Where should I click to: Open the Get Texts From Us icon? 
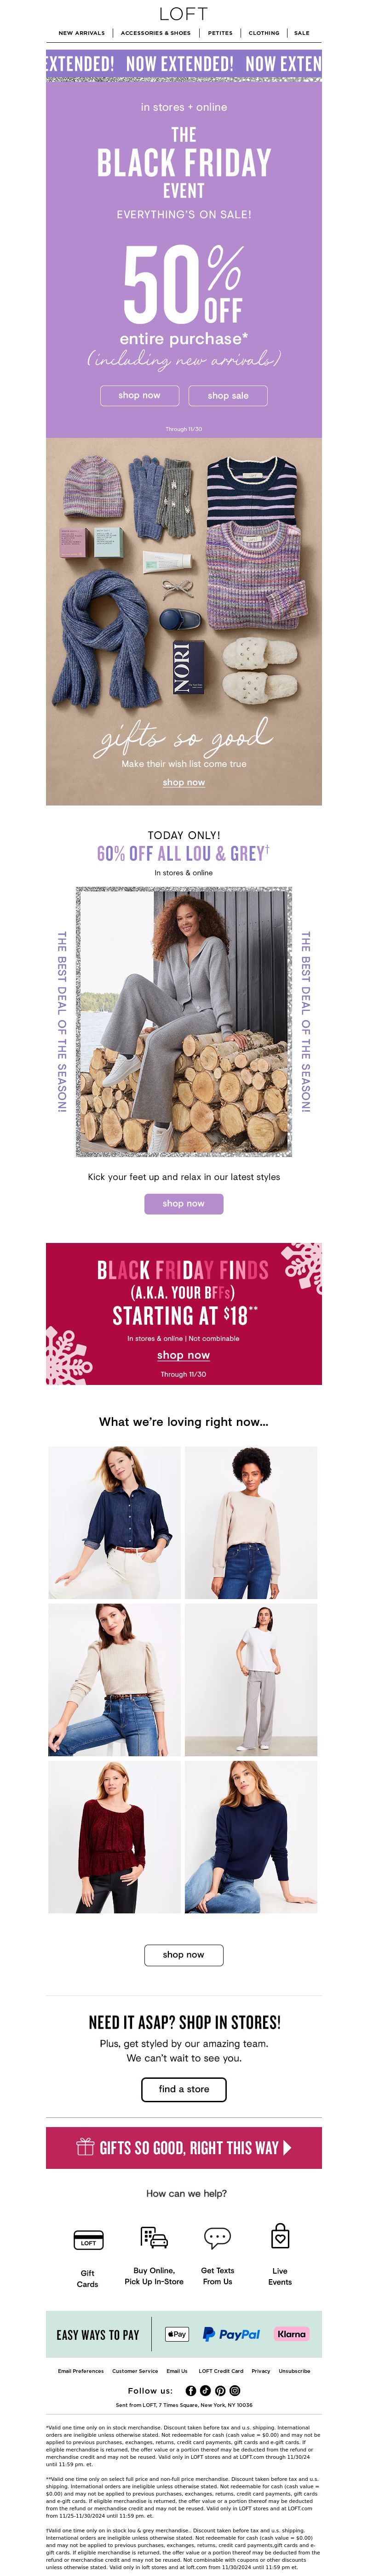[x=217, y=2237]
